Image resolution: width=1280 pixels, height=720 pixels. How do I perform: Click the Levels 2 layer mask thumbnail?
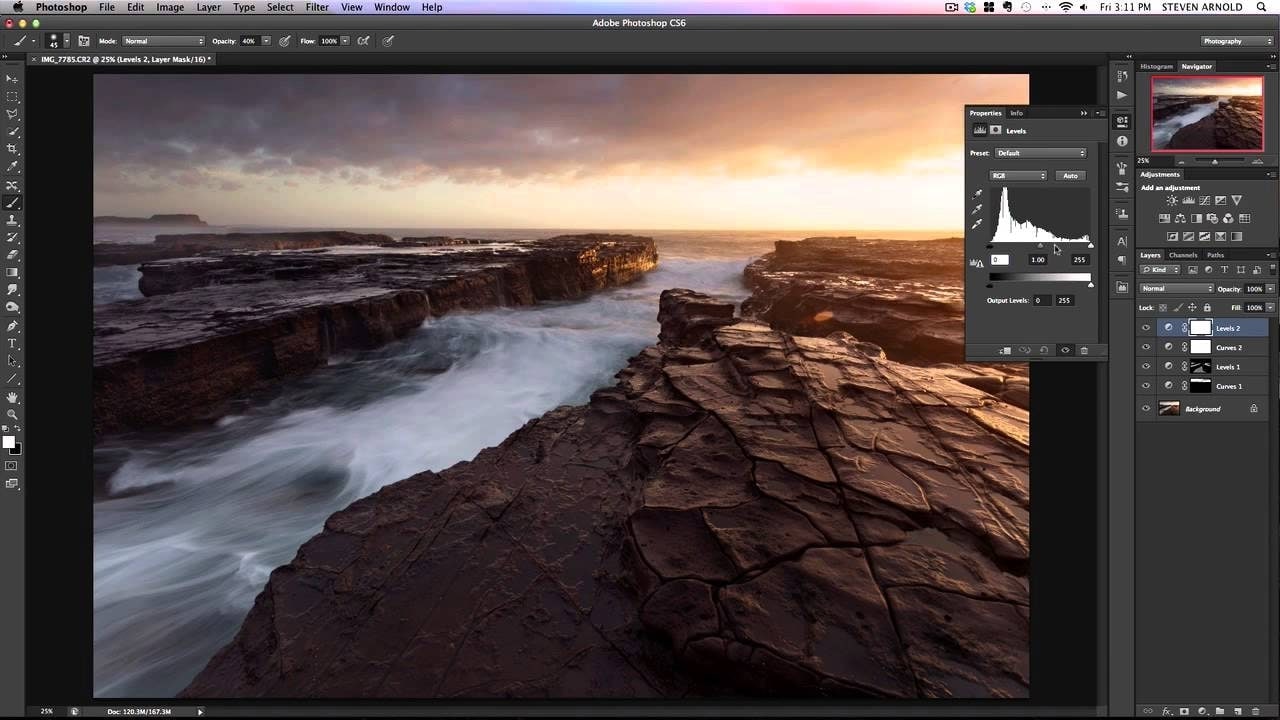1200,328
